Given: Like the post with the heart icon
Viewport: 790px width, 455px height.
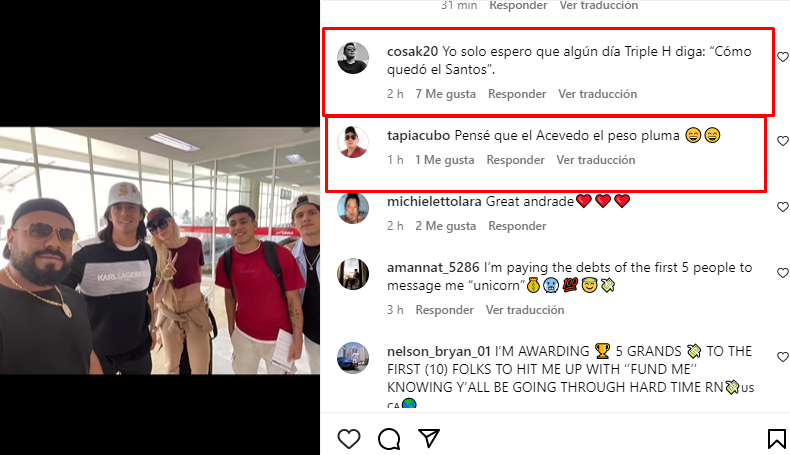Looking at the screenshot, I should [349, 438].
